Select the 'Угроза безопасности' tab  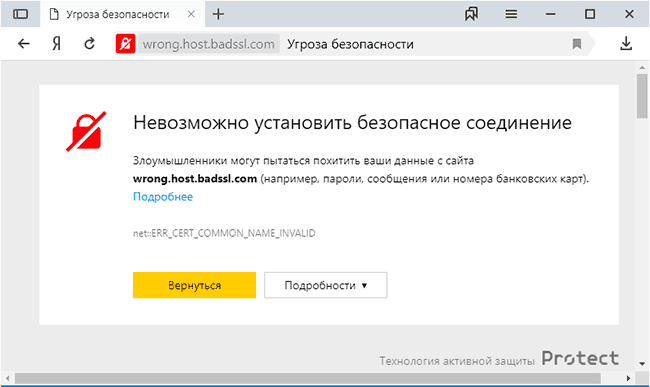pos(122,14)
